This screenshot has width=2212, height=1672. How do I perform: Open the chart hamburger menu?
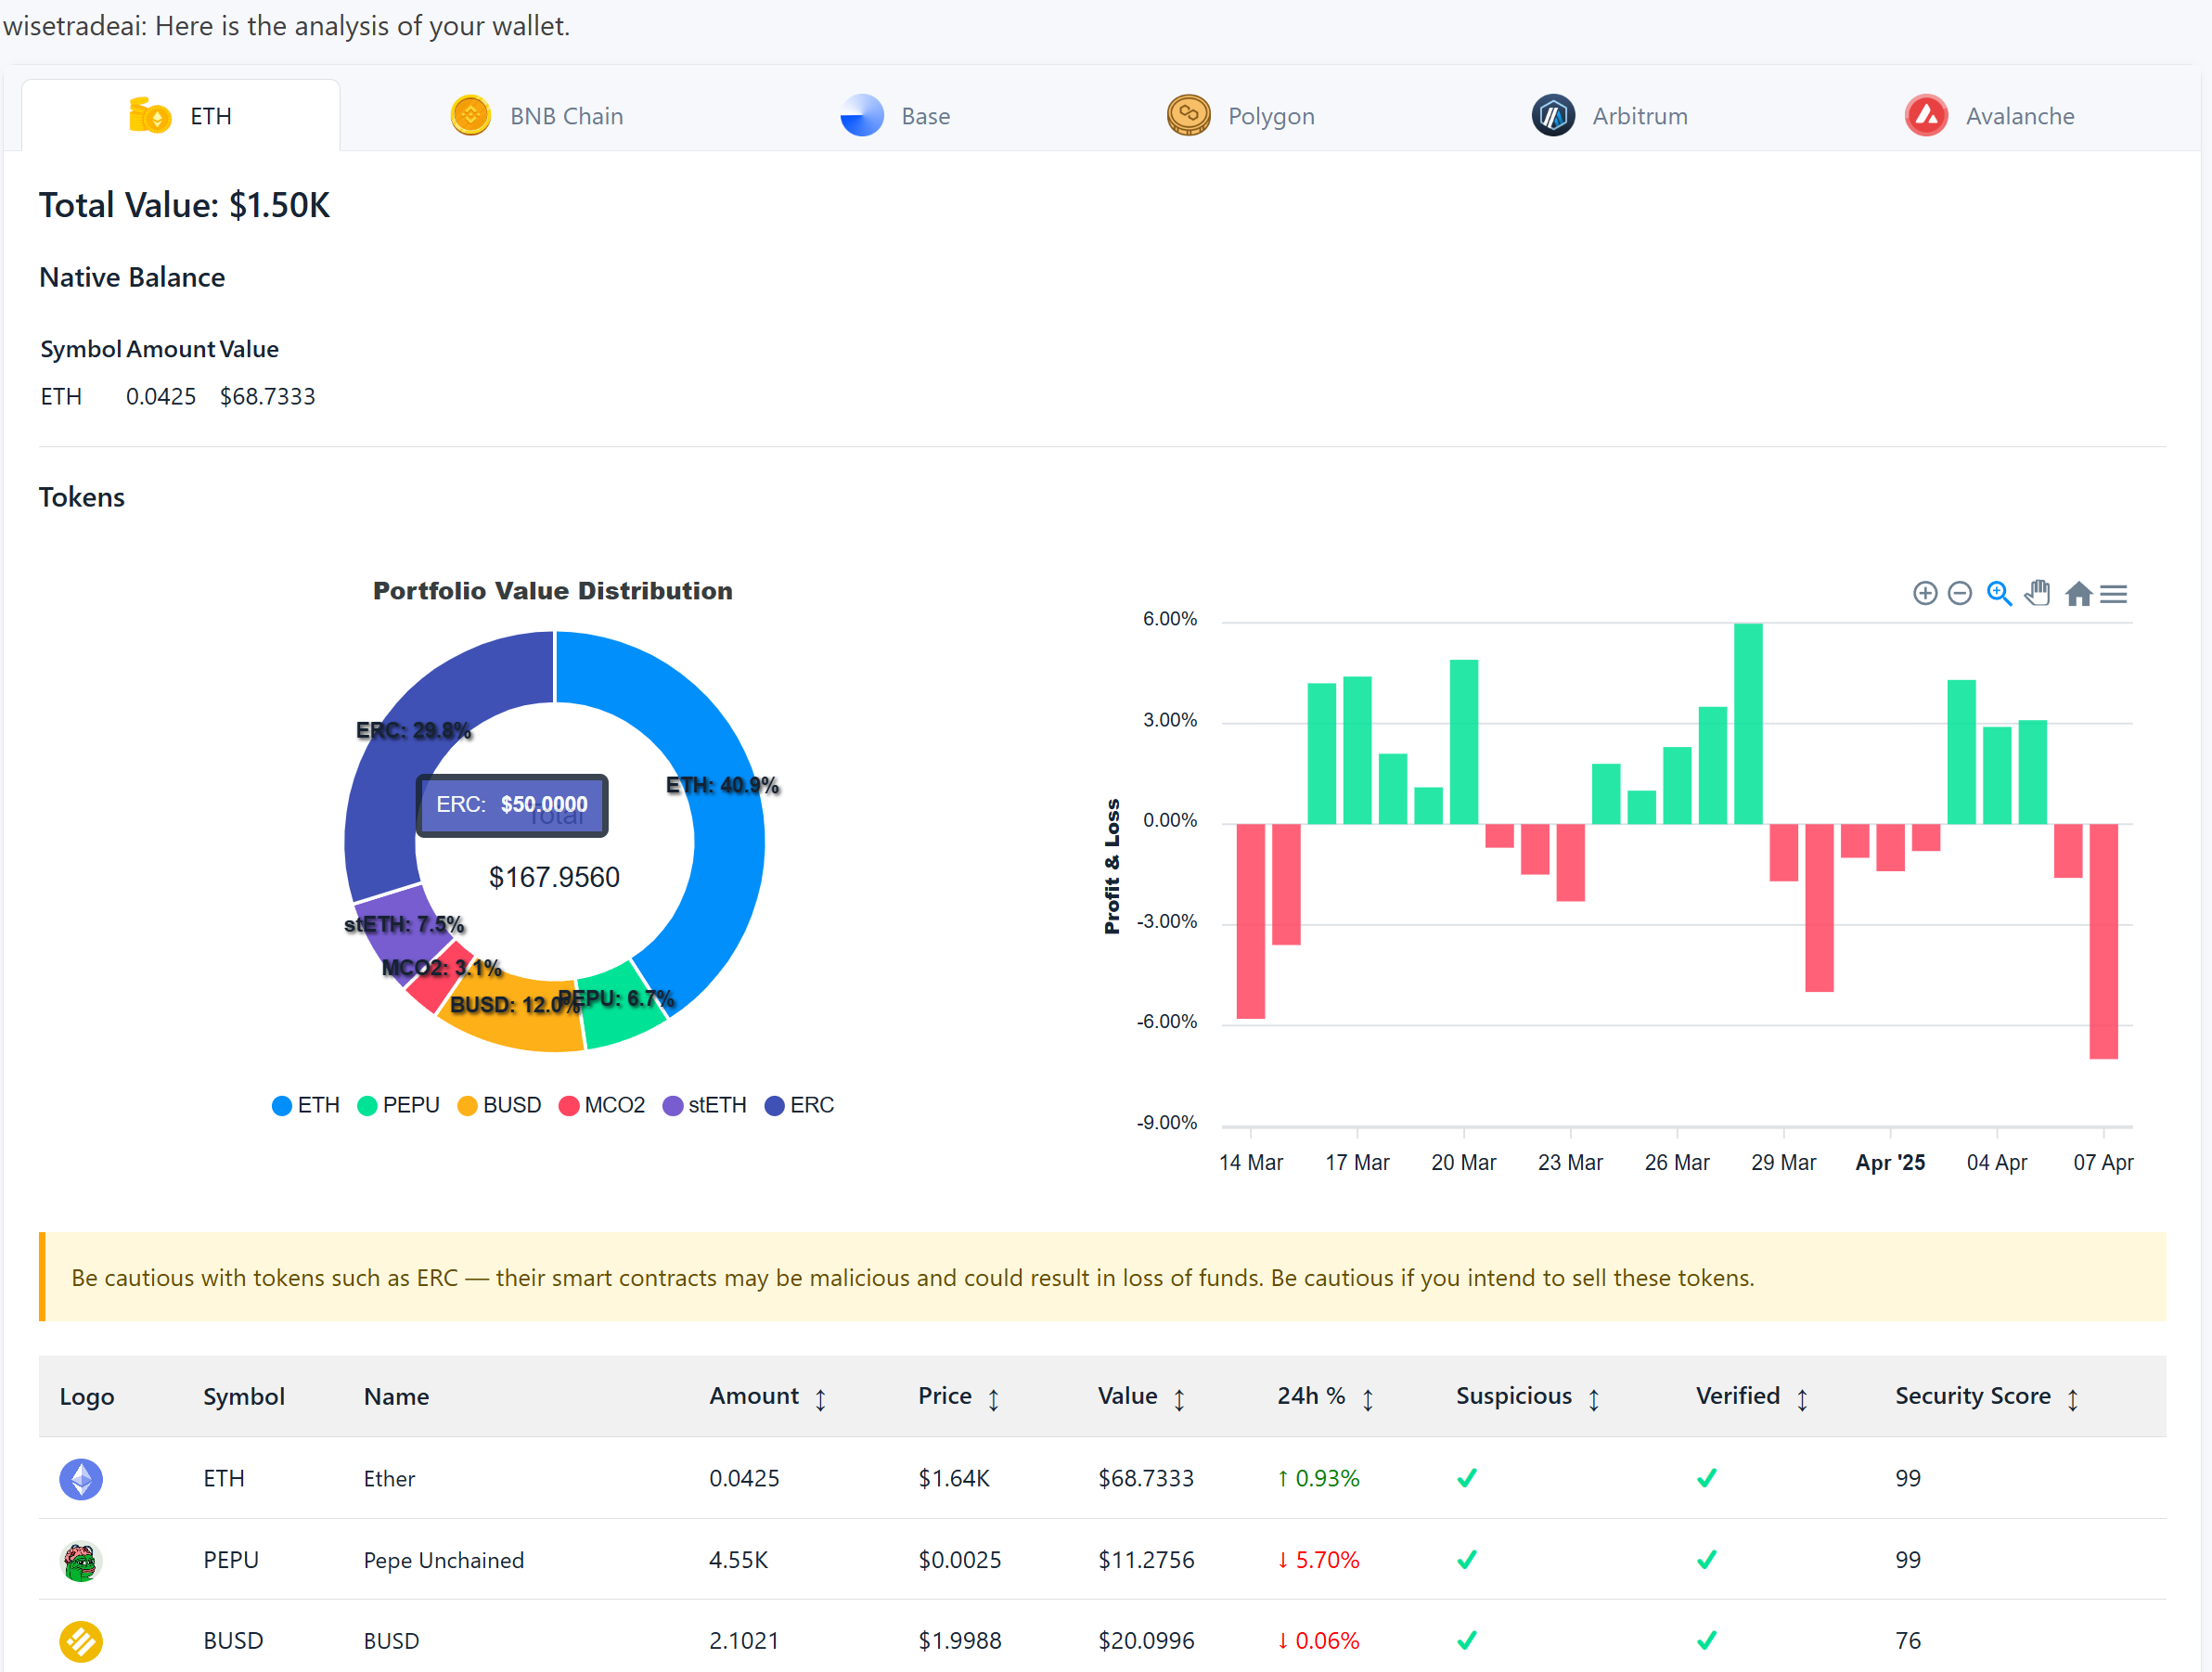coord(2113,594)
